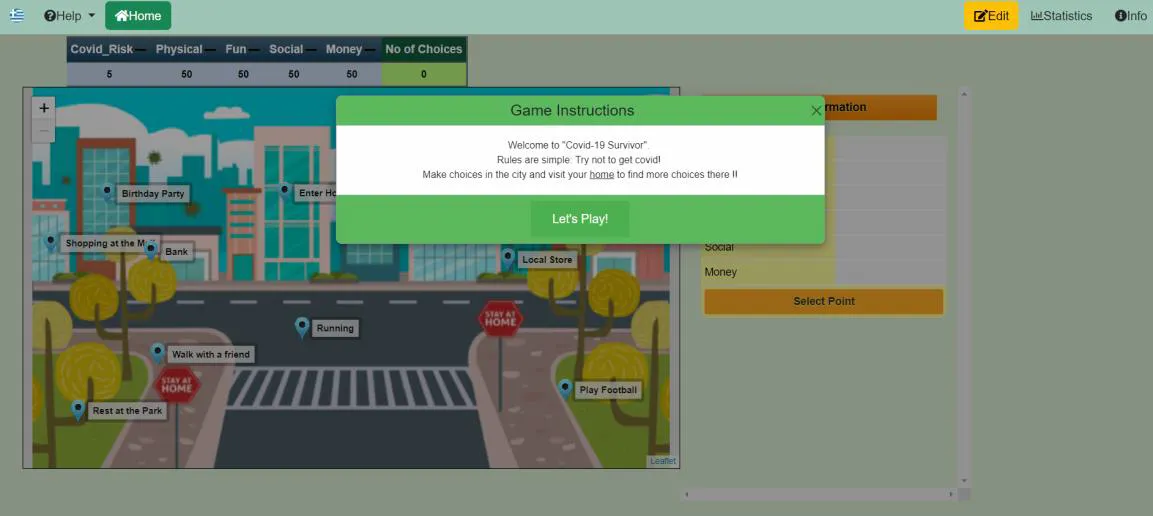Select the Walk with a friend marker

[158, 352]
